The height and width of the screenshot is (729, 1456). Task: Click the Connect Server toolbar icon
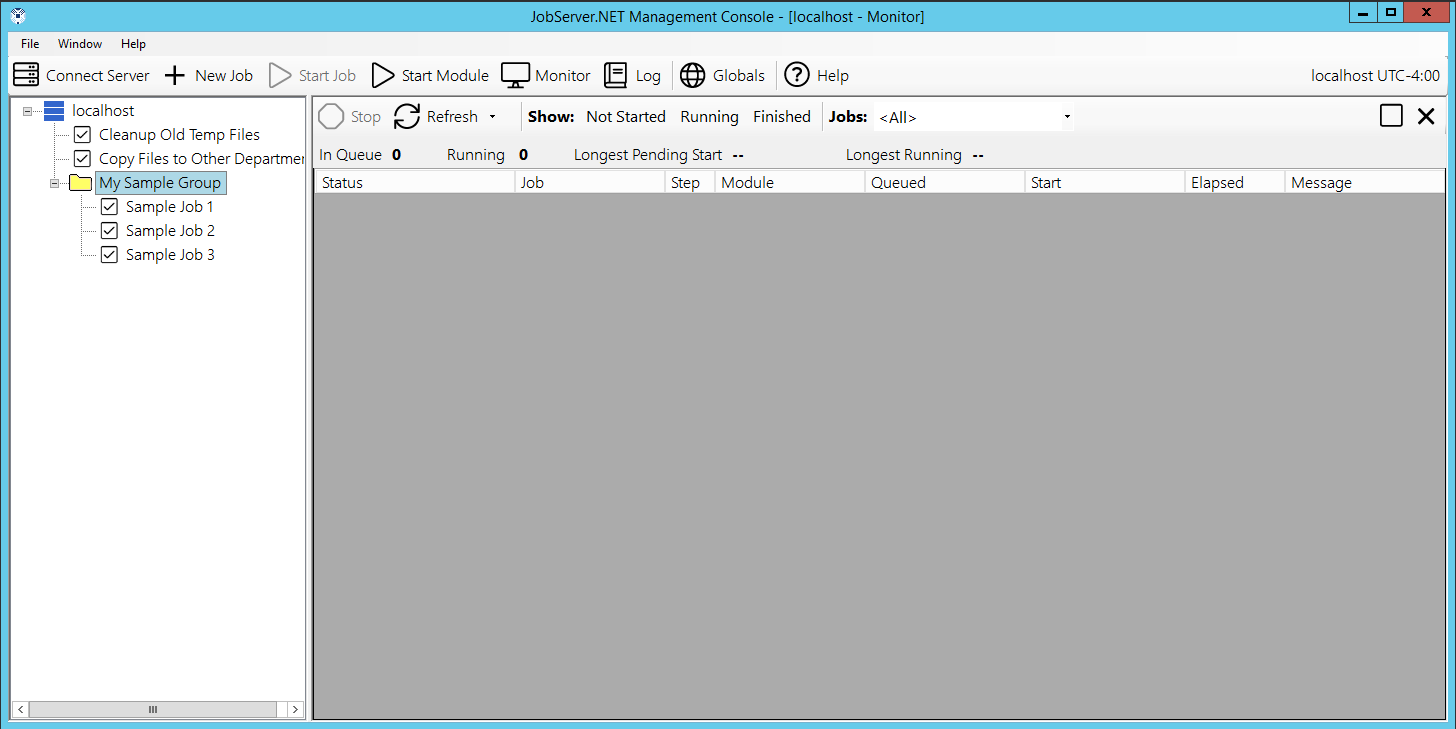(26, 75)
